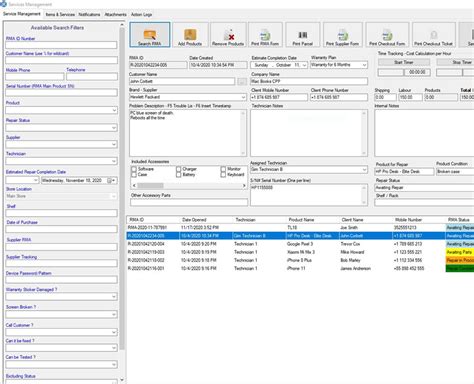This screenshot has width=474, height=384.
Task: Click the Add Products toolbar icon
Action: (x=190, y=35)
